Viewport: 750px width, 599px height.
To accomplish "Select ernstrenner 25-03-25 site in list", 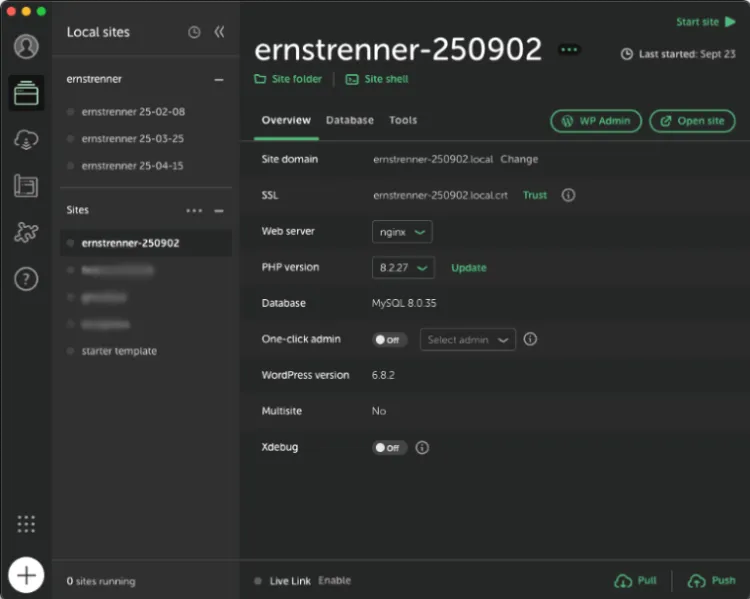I will coord(132,139).
